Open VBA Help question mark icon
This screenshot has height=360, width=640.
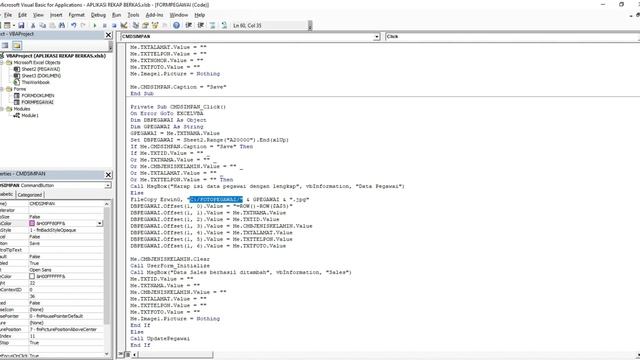click(x=176, y=25)
